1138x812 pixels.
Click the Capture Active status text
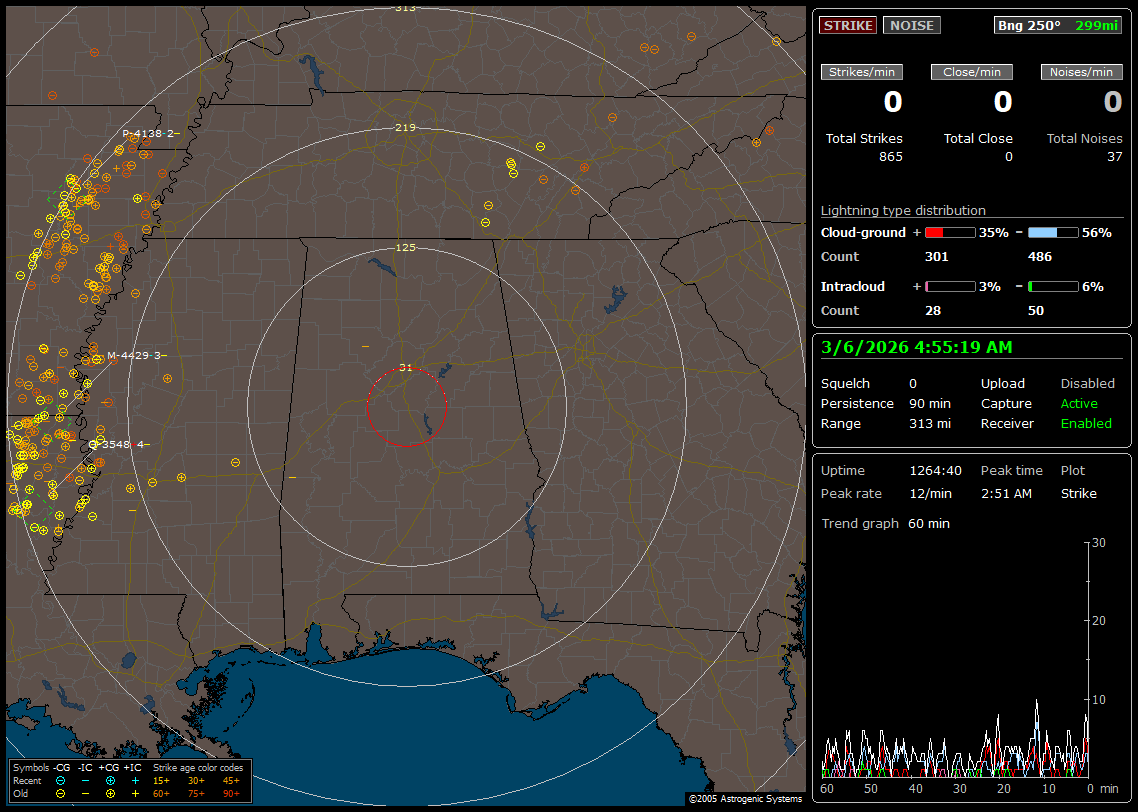point(1079,403)
